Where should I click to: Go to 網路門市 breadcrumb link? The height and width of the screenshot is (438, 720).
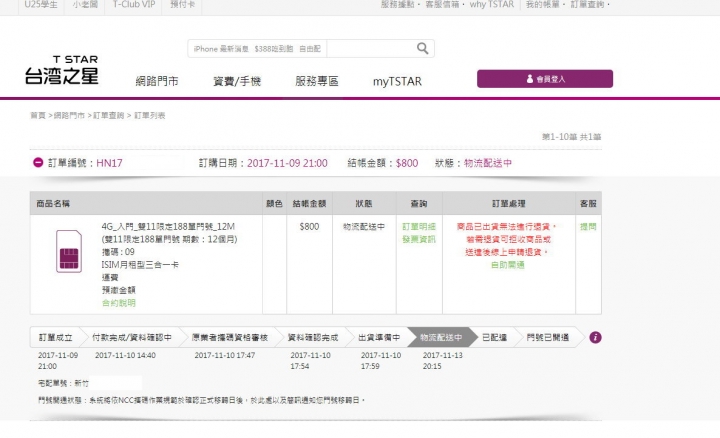pyautogui.click(x=69, y=115)
